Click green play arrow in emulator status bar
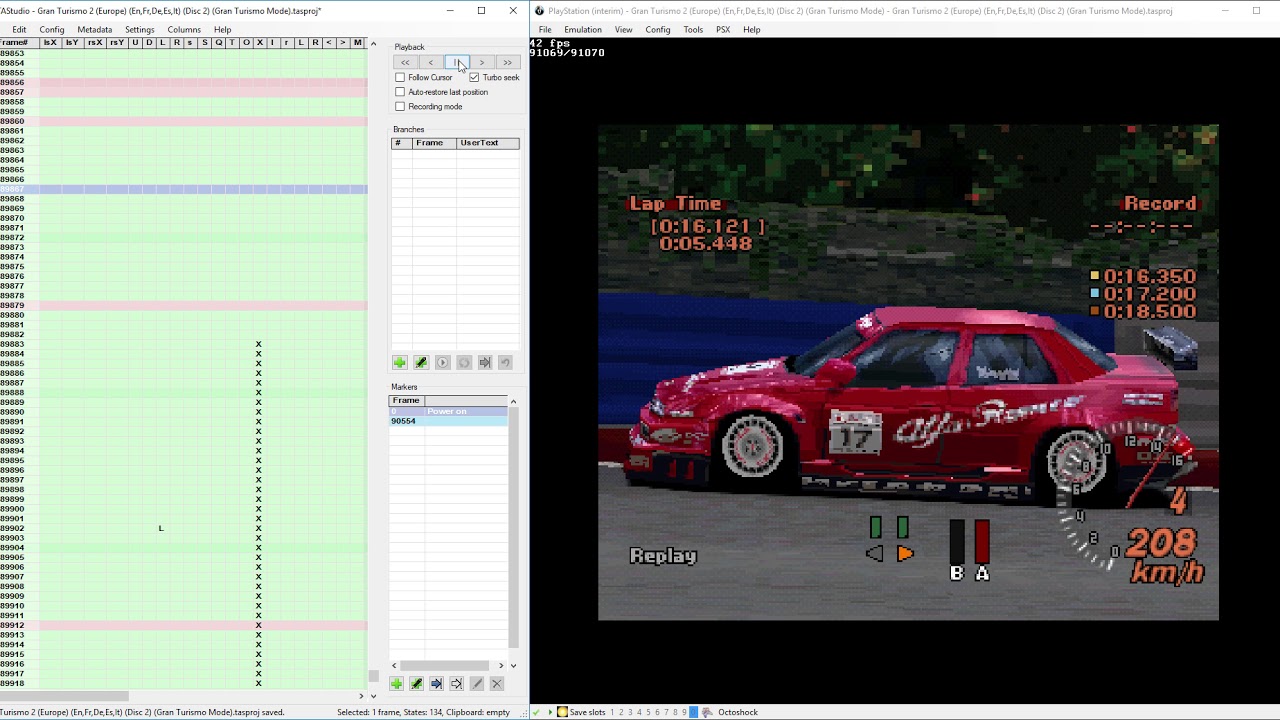Viewport: 1280px width, 720px height. pos(550,712)
